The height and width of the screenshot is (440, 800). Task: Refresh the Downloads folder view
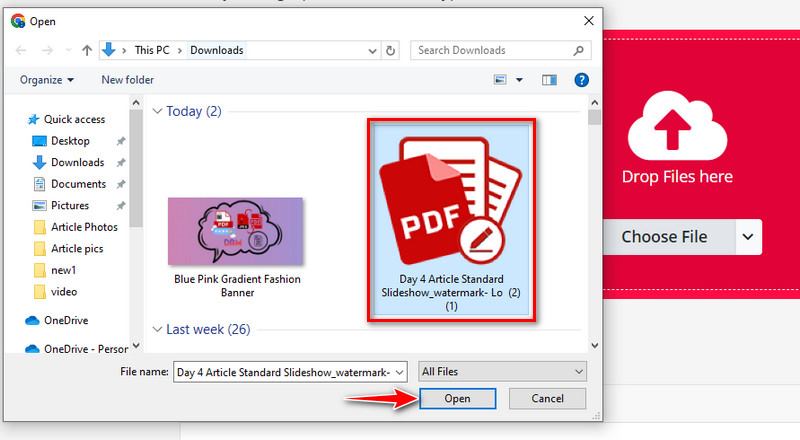(x=390, y=51)
